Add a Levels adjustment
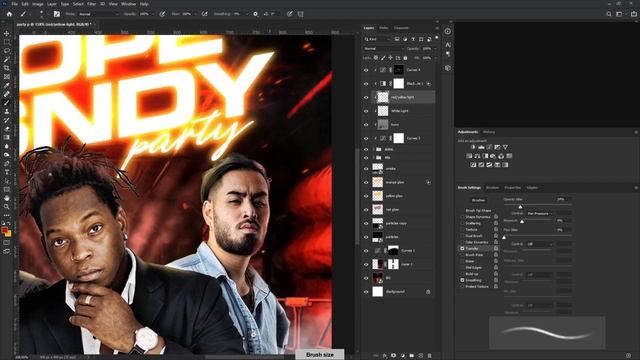This screenshot has height=360, width=640. [x=481, y=147]
